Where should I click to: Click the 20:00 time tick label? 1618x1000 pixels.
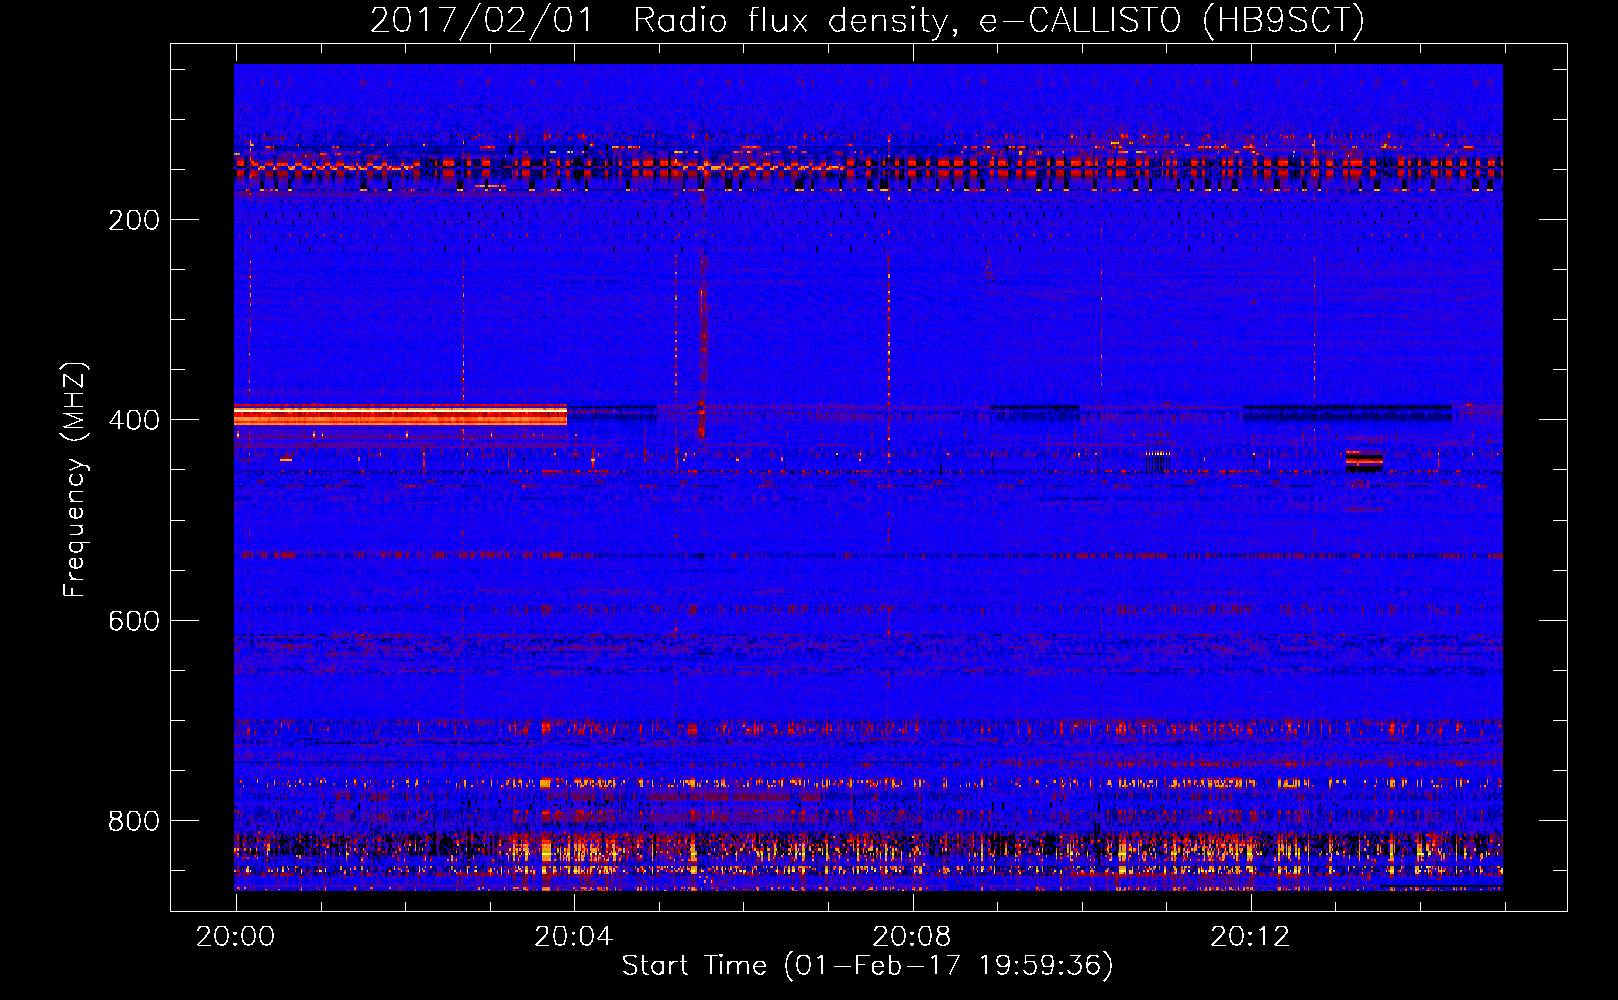pyautogui.click(x=235, y=937)
